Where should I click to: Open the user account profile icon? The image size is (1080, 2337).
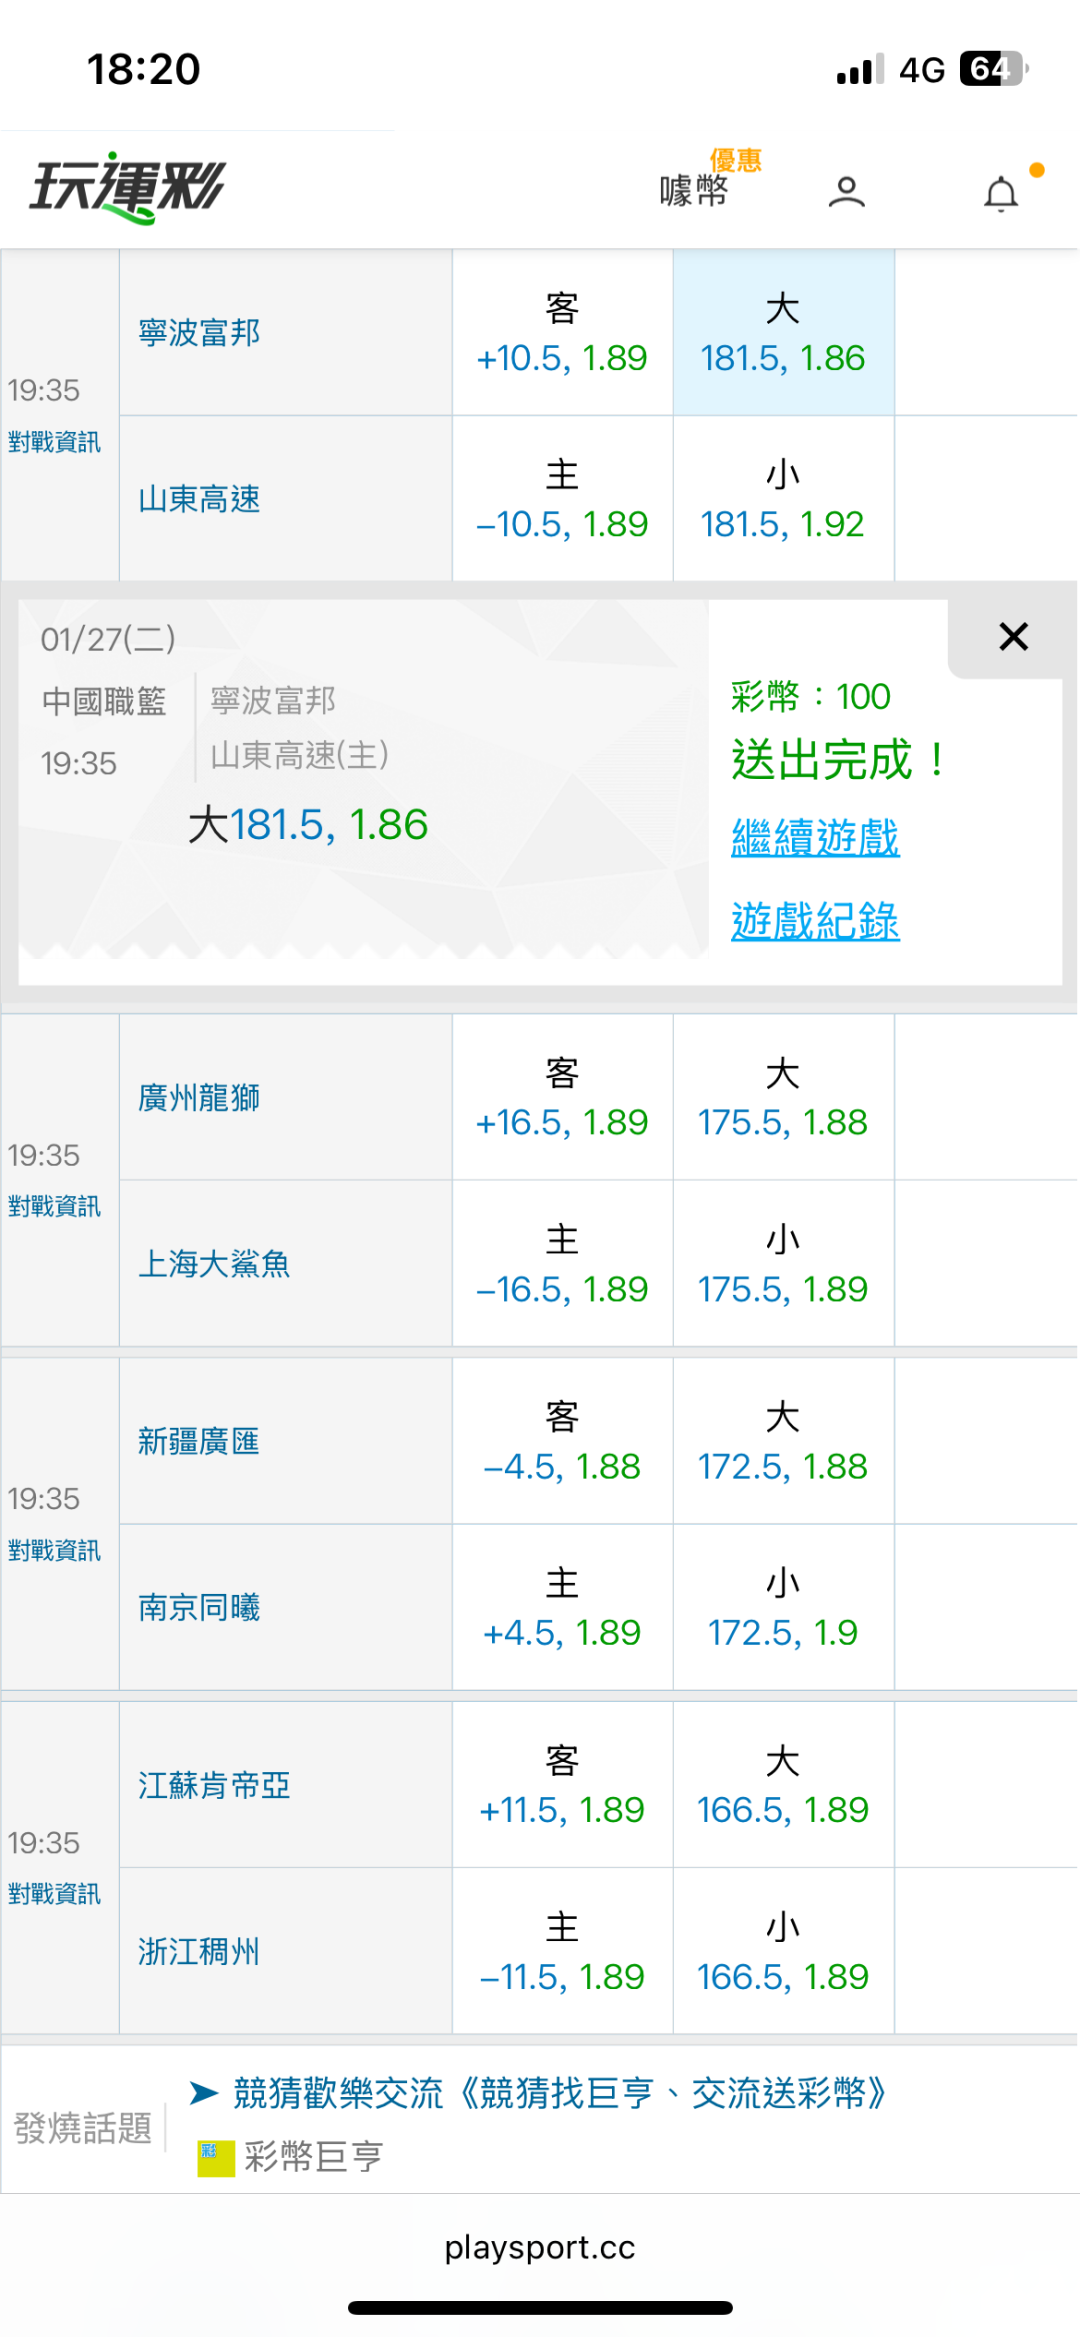846,191
